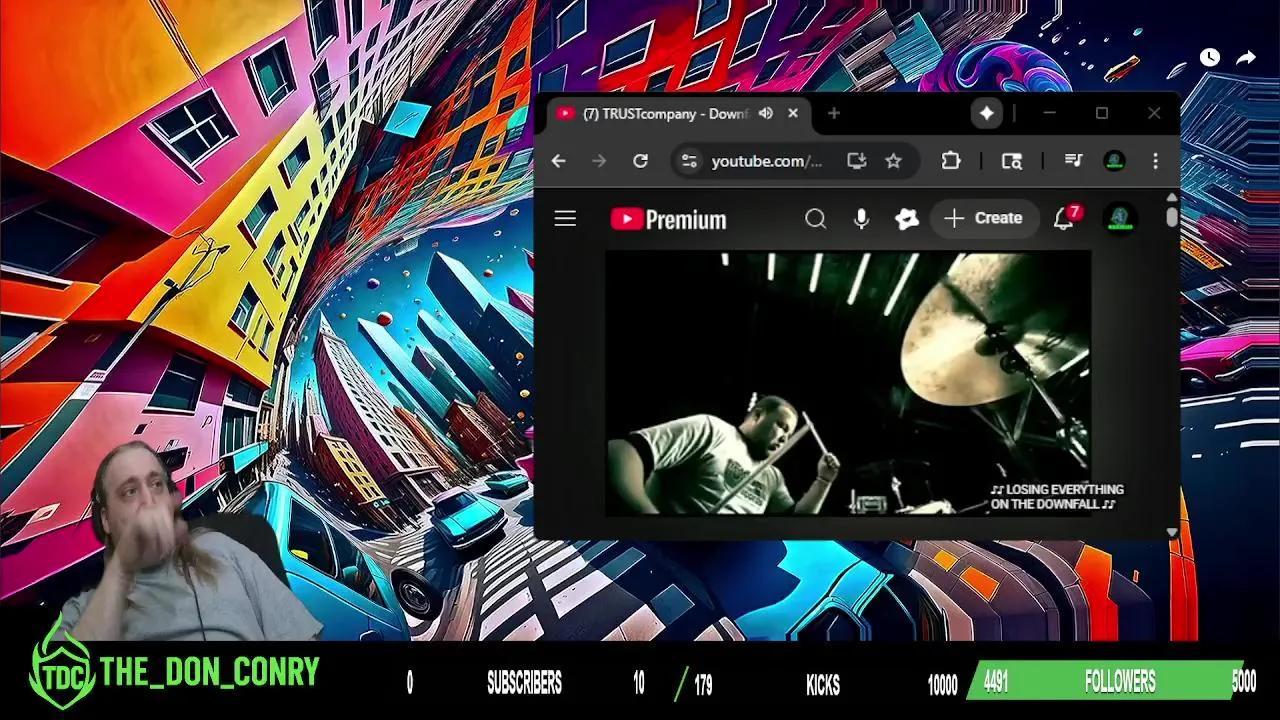Open the media controls icon in toolbar

click(x=1074, y=161)
